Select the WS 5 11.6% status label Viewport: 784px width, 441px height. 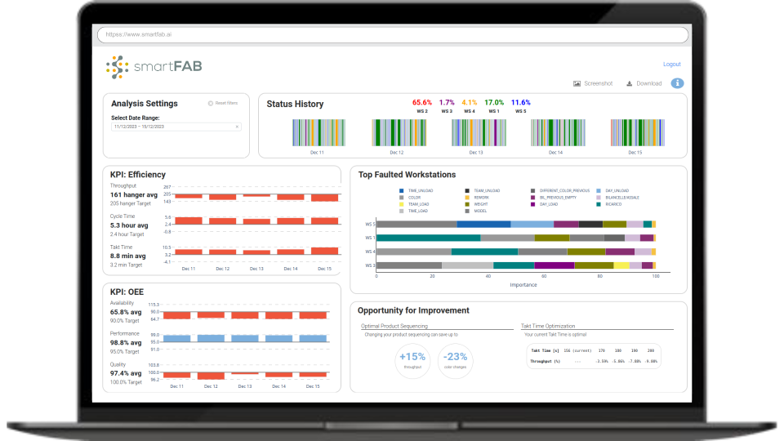point(520,105)
